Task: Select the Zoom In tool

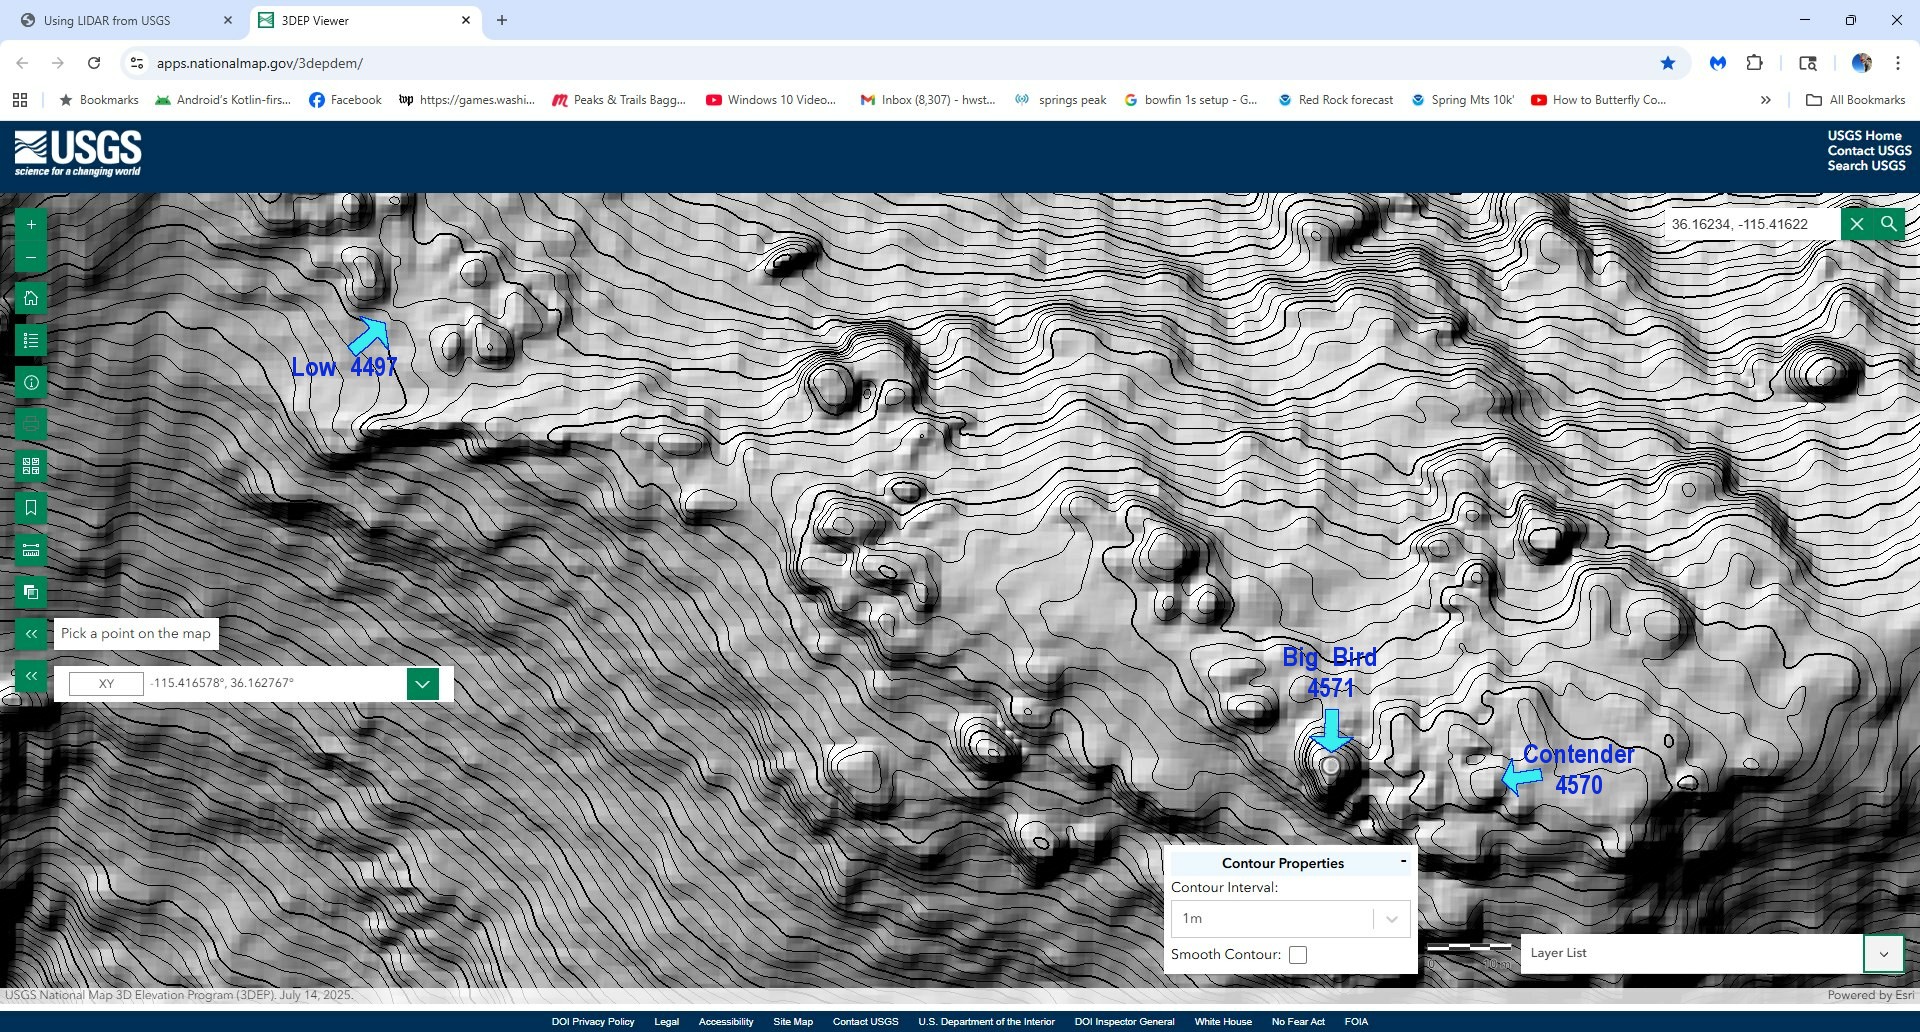Action: (31, 224)
